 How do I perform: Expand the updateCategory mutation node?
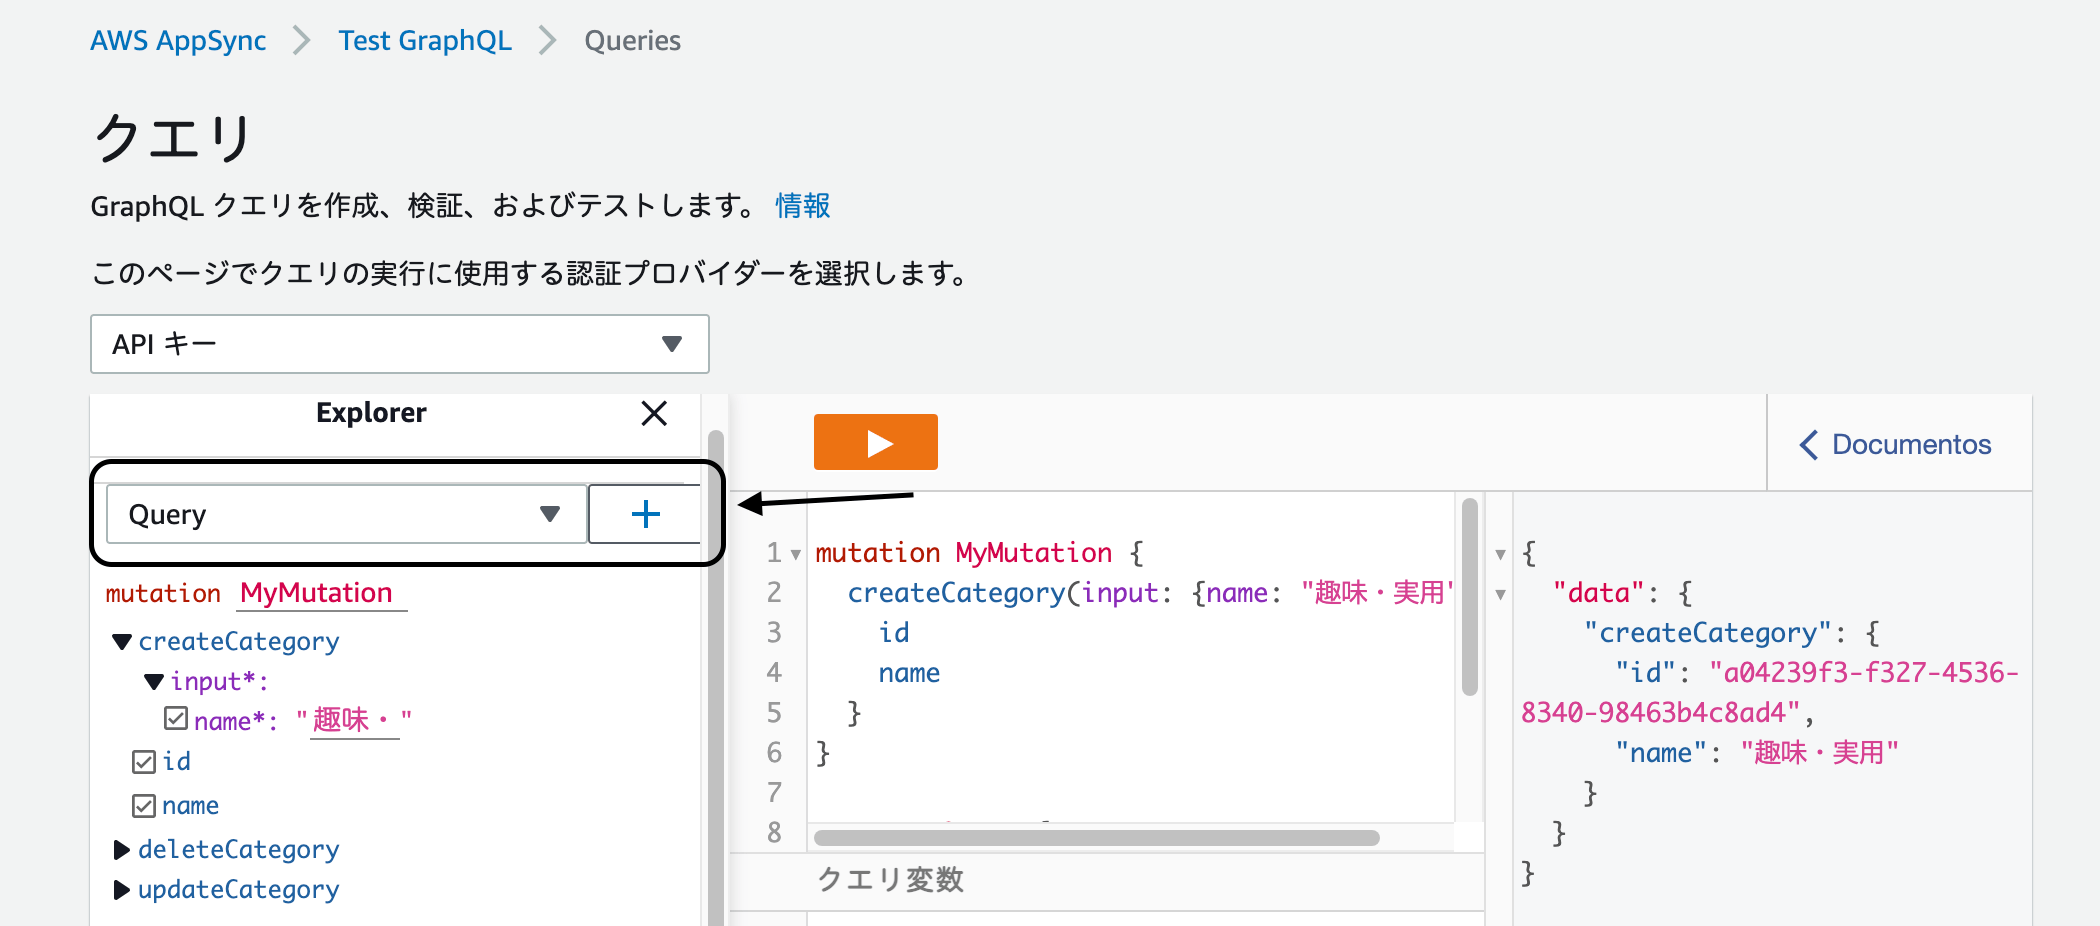122,890
